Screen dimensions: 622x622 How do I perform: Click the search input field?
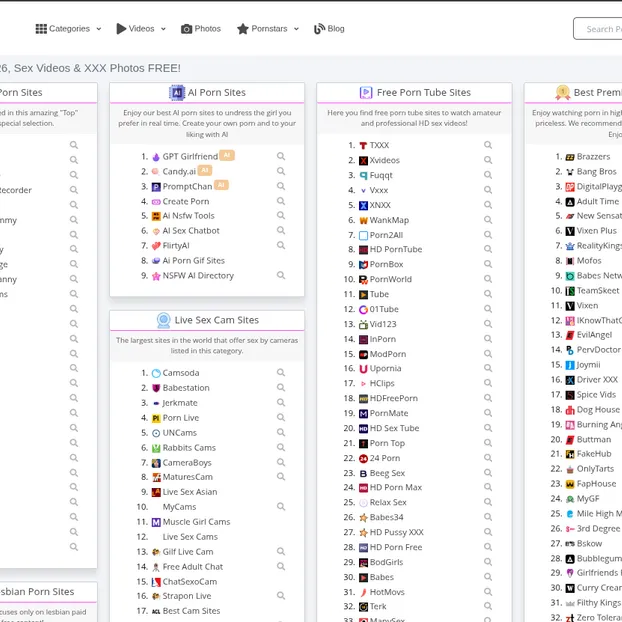click(x=598, y=29)
